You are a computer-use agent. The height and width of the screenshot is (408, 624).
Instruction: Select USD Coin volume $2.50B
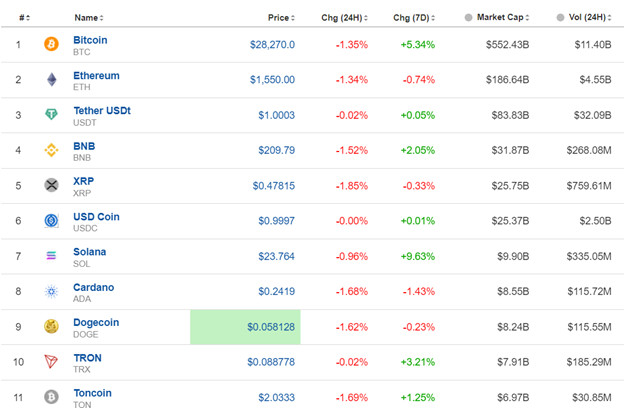point(595,221)
